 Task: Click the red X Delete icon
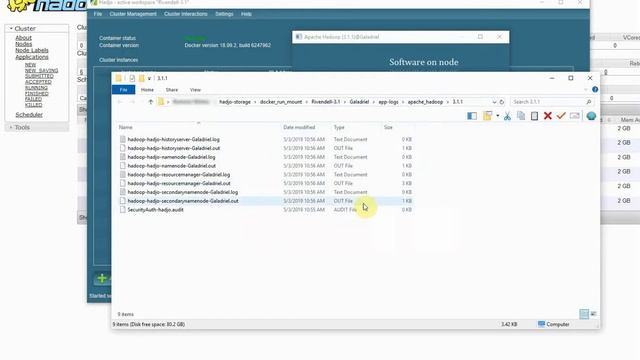tap(548, 116)
